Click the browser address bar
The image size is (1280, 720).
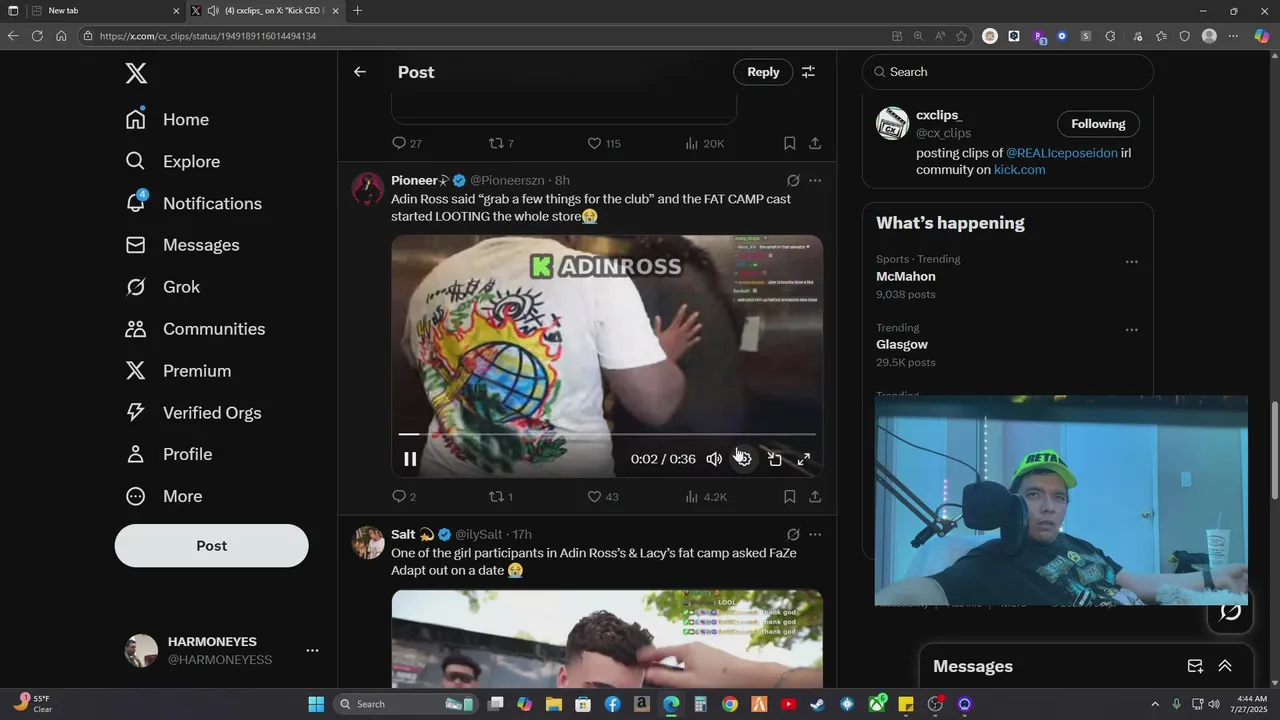coord(480,35)
